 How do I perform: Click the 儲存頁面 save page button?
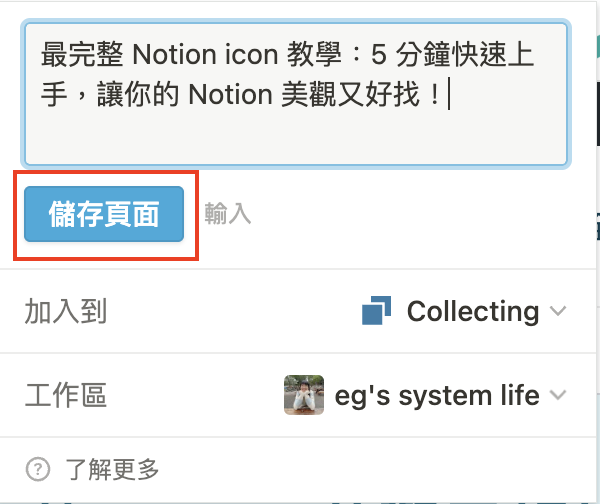(x=104, y=214)
